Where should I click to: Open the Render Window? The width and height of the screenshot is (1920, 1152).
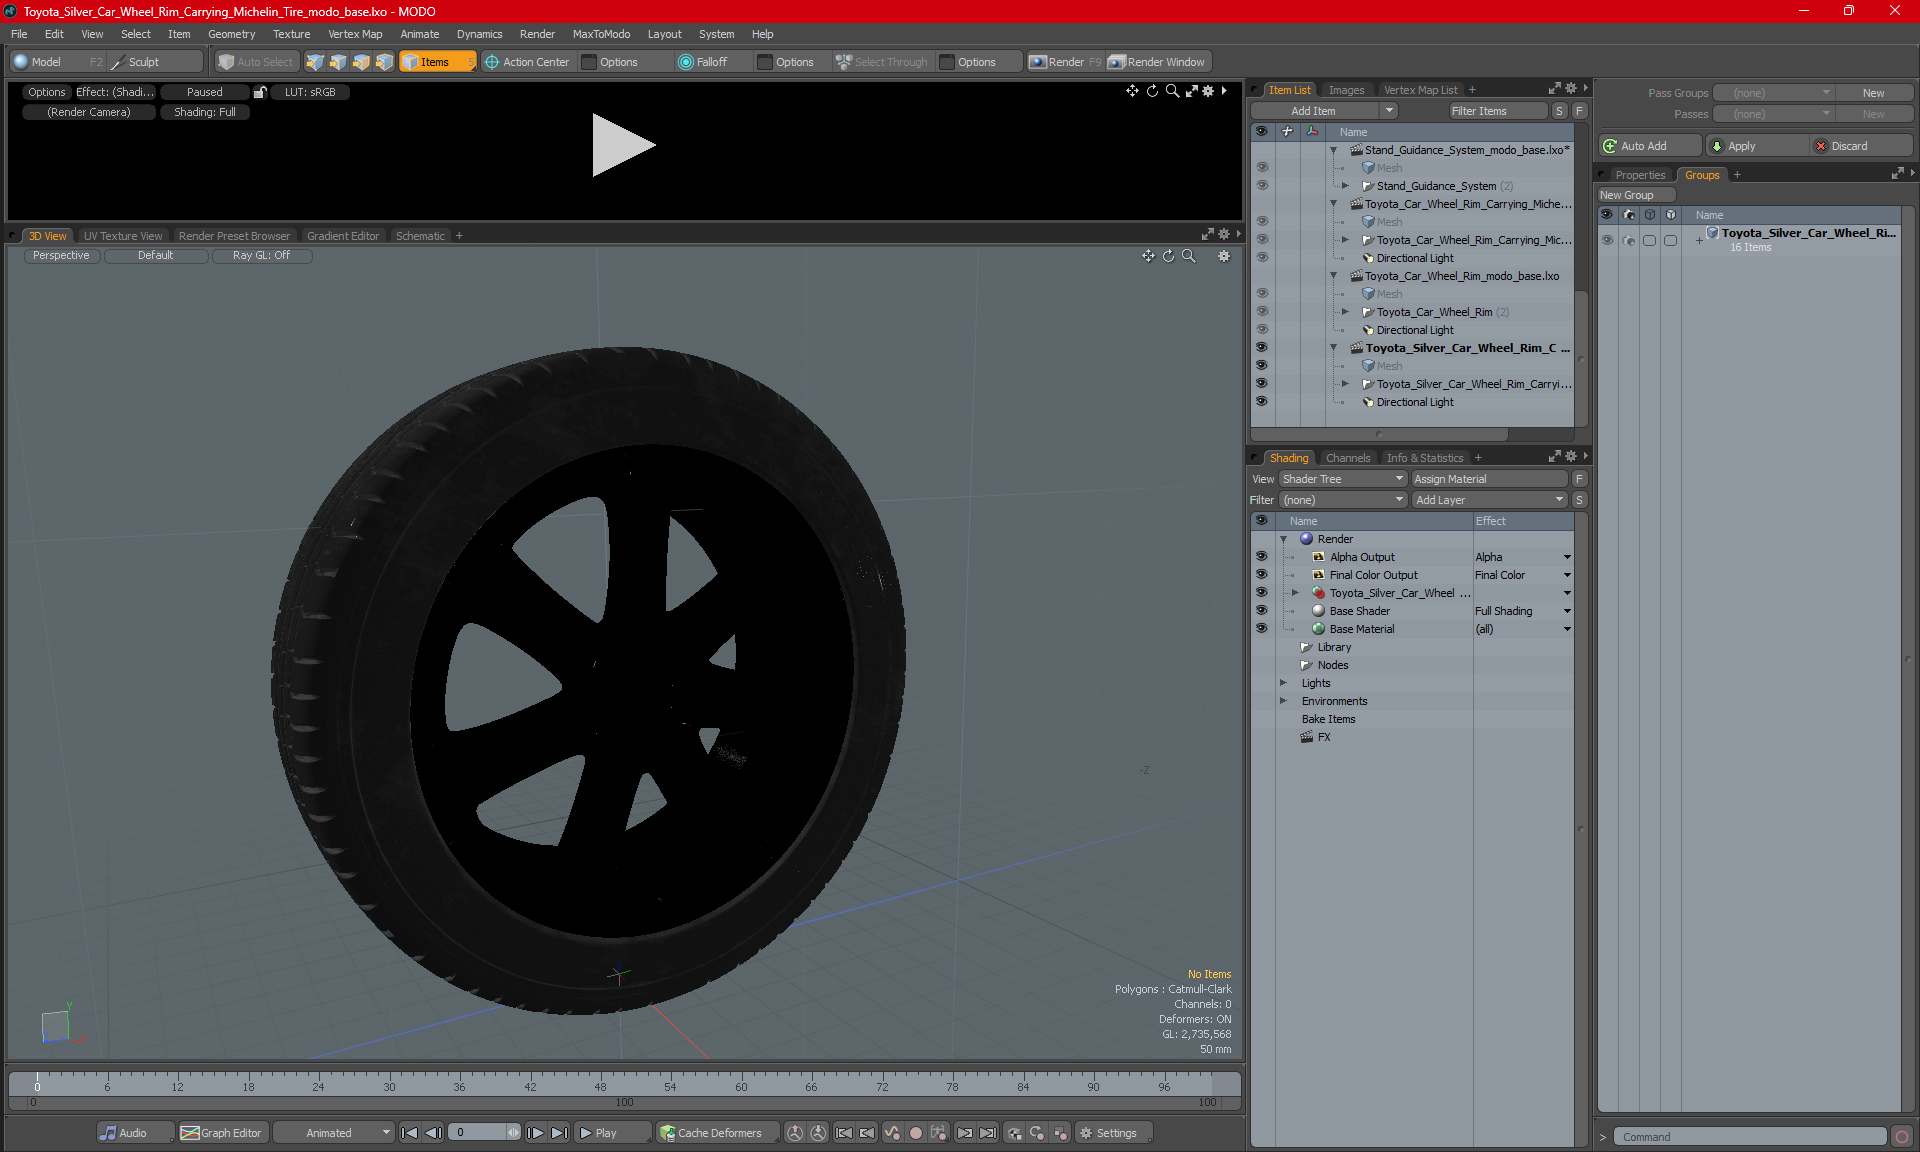[x=1157, y=62]
